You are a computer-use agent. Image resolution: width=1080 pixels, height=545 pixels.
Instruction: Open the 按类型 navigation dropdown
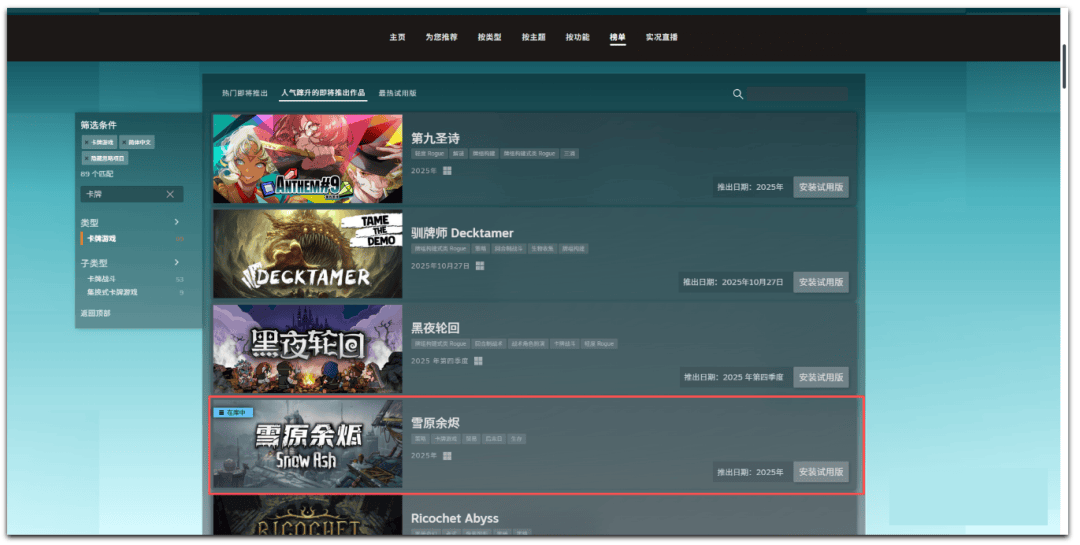point(489,37)
